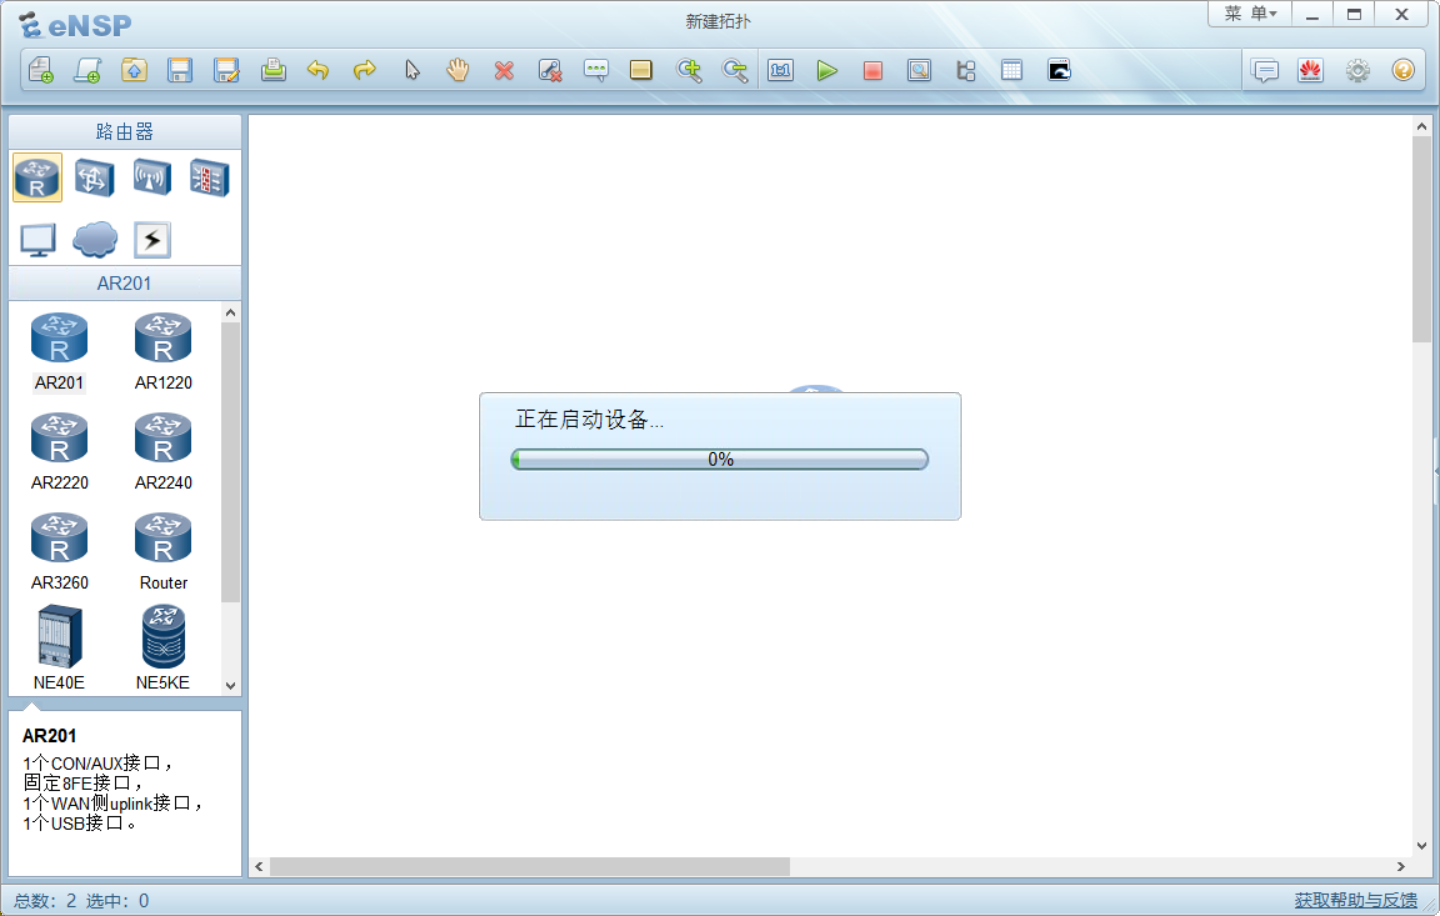This screenshot has height=916, width=1440.
Task: Select the switch device category
Action: pos(94,177)
